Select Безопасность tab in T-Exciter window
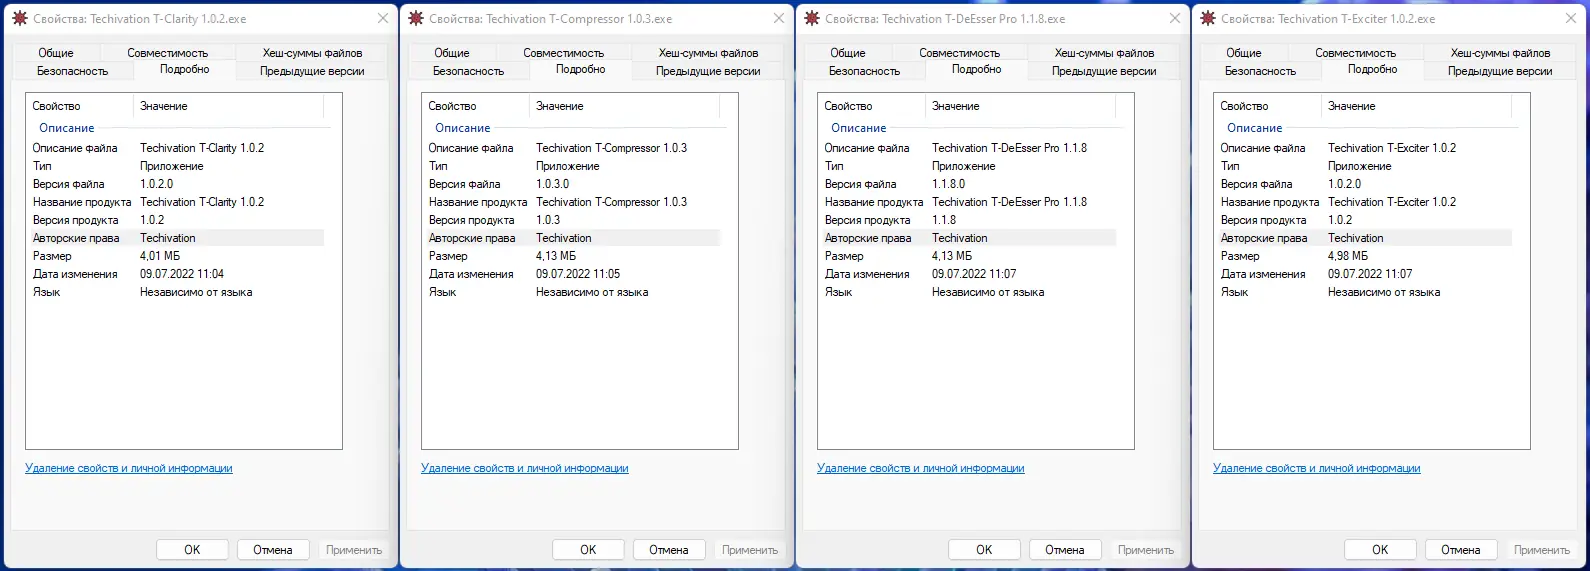This screenshot has width=1590, height=571. [x=1260, y=71]
